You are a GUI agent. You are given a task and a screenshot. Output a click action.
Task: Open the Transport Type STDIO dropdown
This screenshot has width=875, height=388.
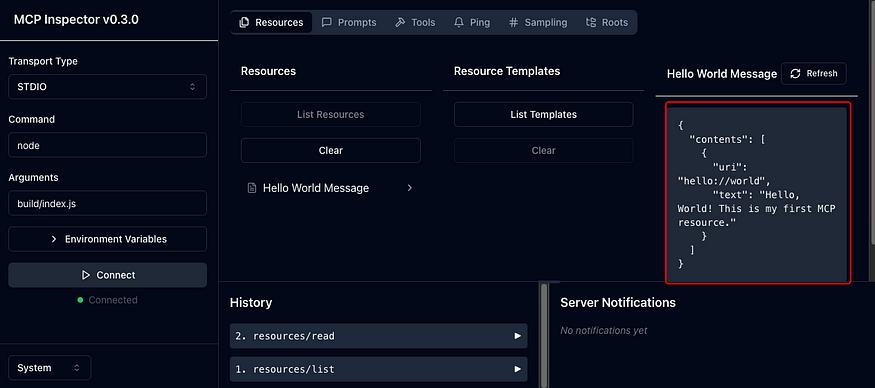click(x=108, y=87)
